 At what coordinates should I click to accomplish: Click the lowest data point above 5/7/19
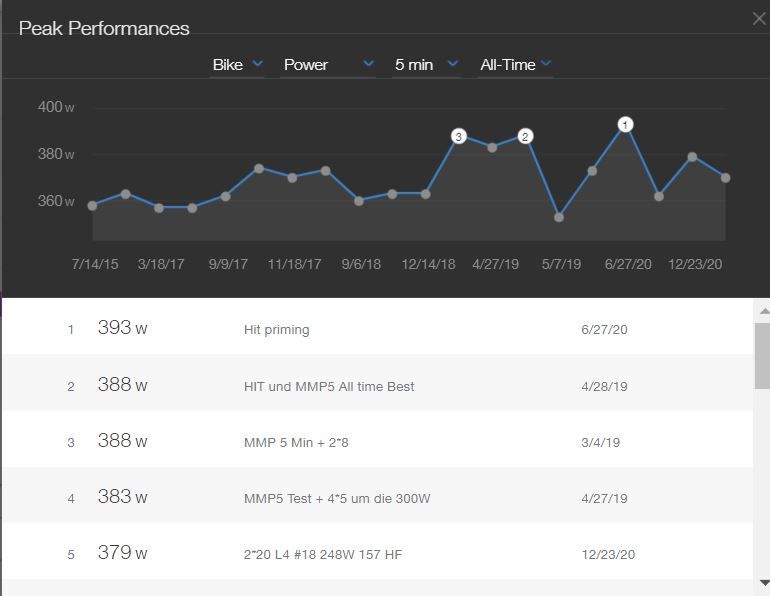click(x=559, y=217)
